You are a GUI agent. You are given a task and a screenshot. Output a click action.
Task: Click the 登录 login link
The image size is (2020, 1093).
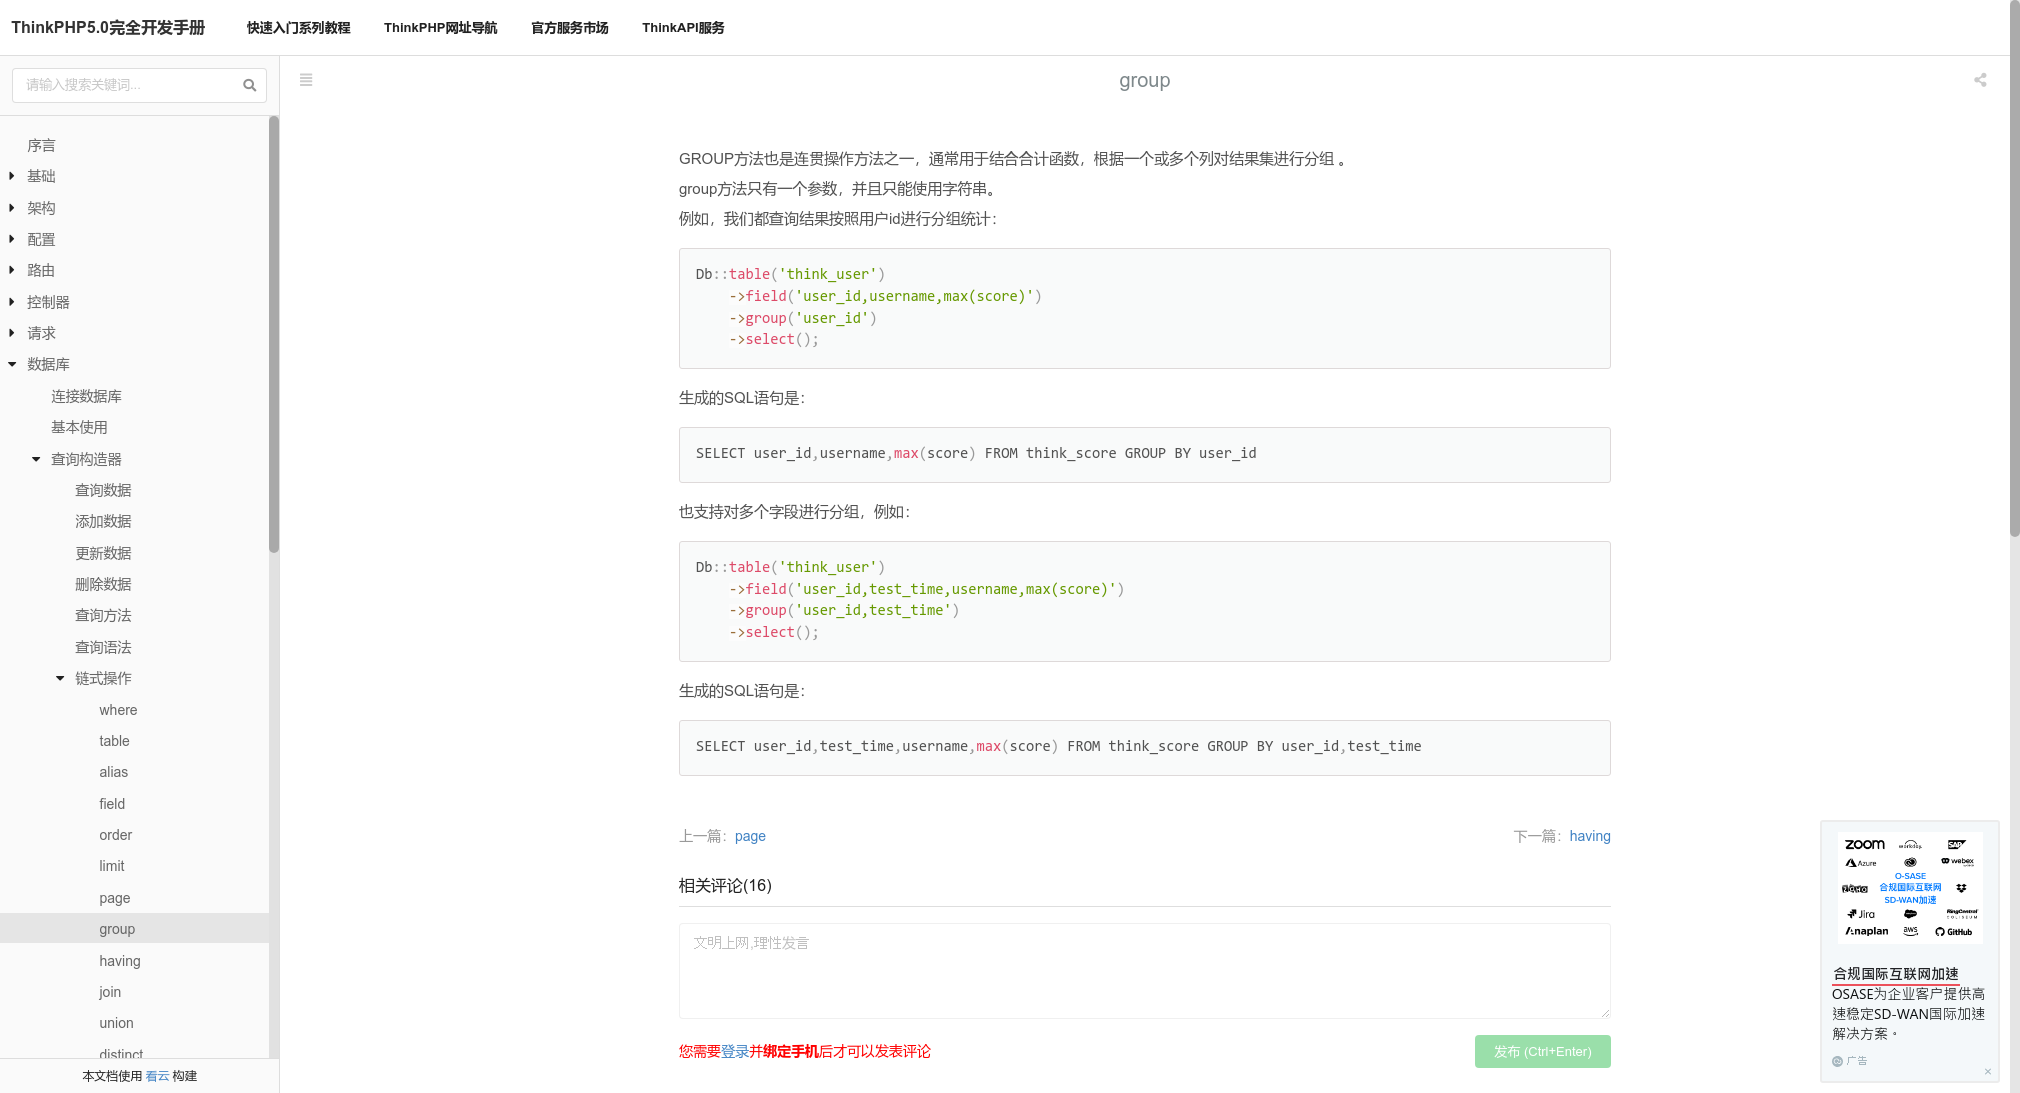tap(735, 1051)
